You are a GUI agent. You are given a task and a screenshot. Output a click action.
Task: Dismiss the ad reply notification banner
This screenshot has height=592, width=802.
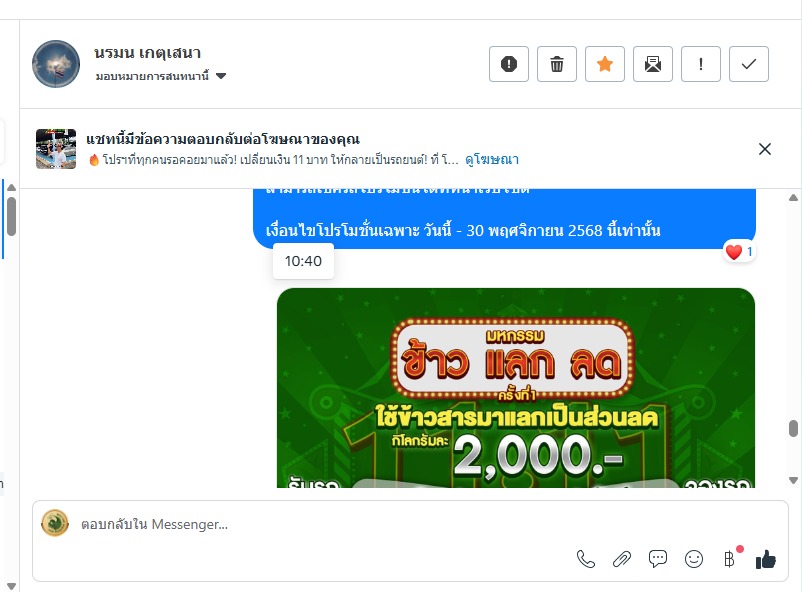765,149
